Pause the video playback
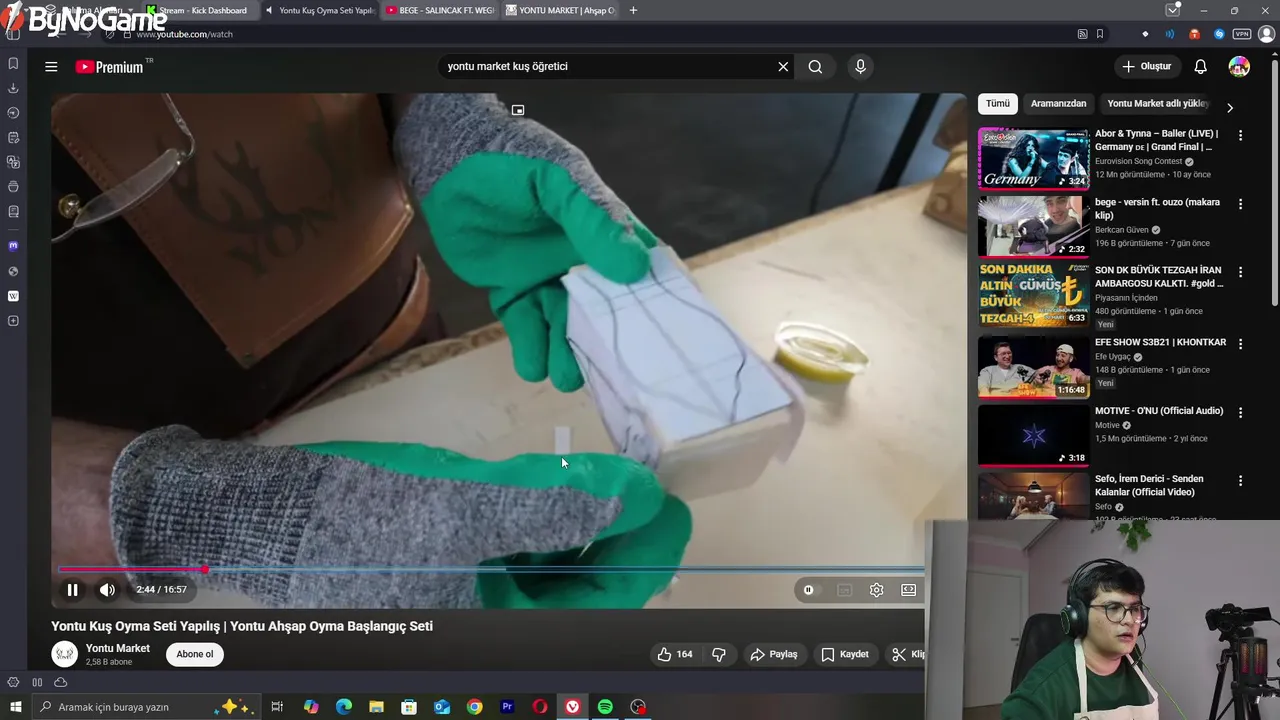Image resolution: width=1280 pixels, height=720 pixels. click(72, 590)
